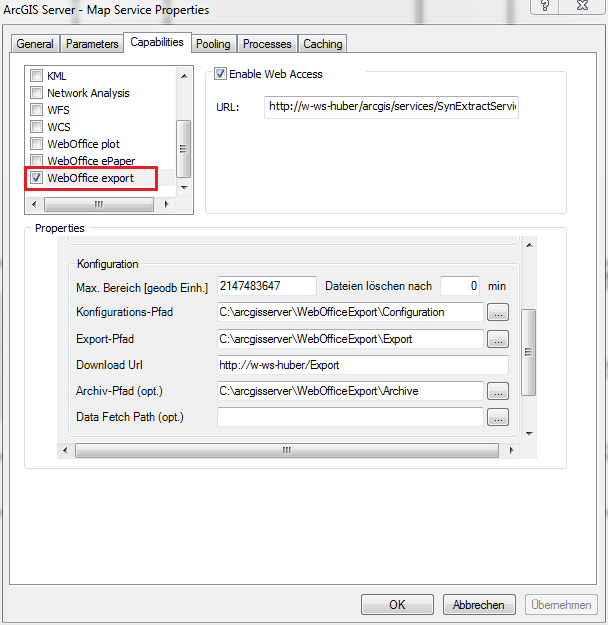Click the Max. Bereich value field
The height and width of the screenshot is (625, 608).
point(267,286)
